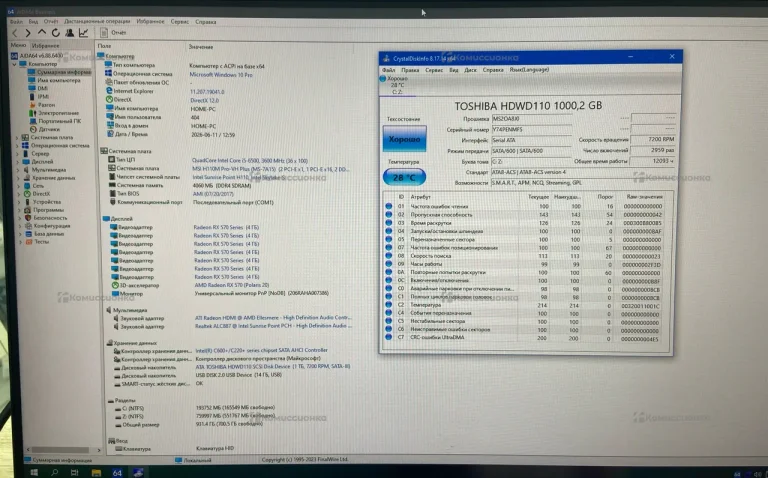Expand the Сеть tree node
This screenshot has width=768, height=478.
tap(19, 186)
